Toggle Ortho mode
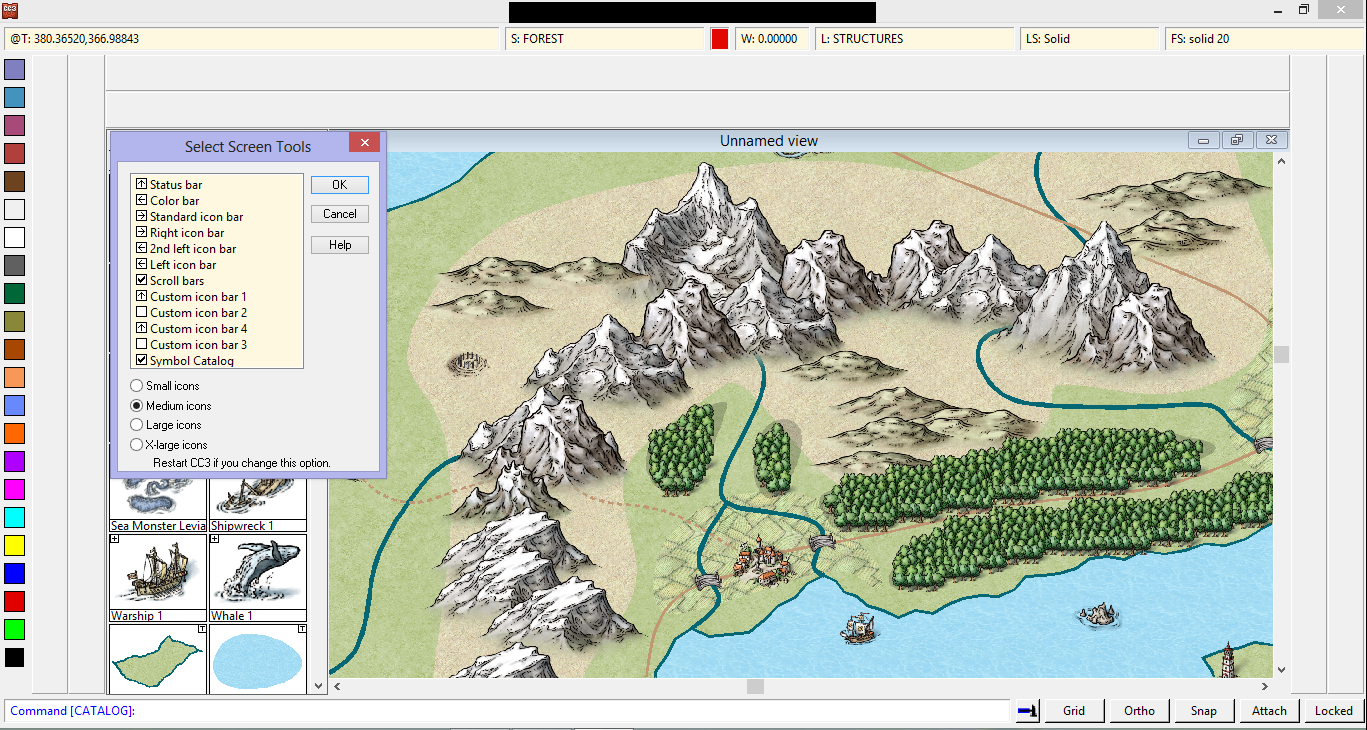 [x=1139, y=711]
